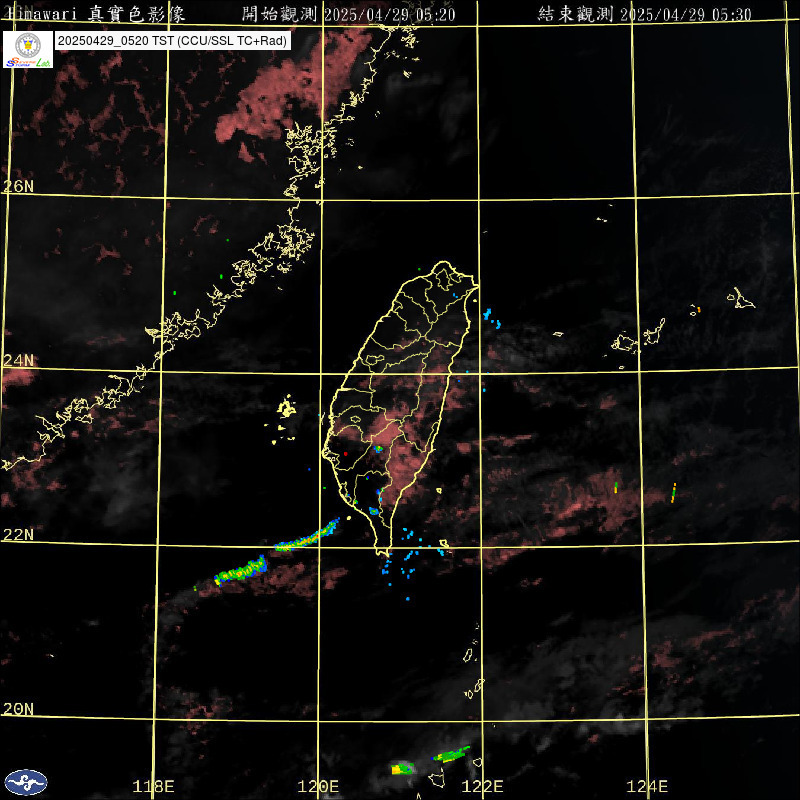This screenshot has width=800, height=800.
Task: Click the 結束觀測 2025/04/29 05:30 timestamp
Action: 644,14
